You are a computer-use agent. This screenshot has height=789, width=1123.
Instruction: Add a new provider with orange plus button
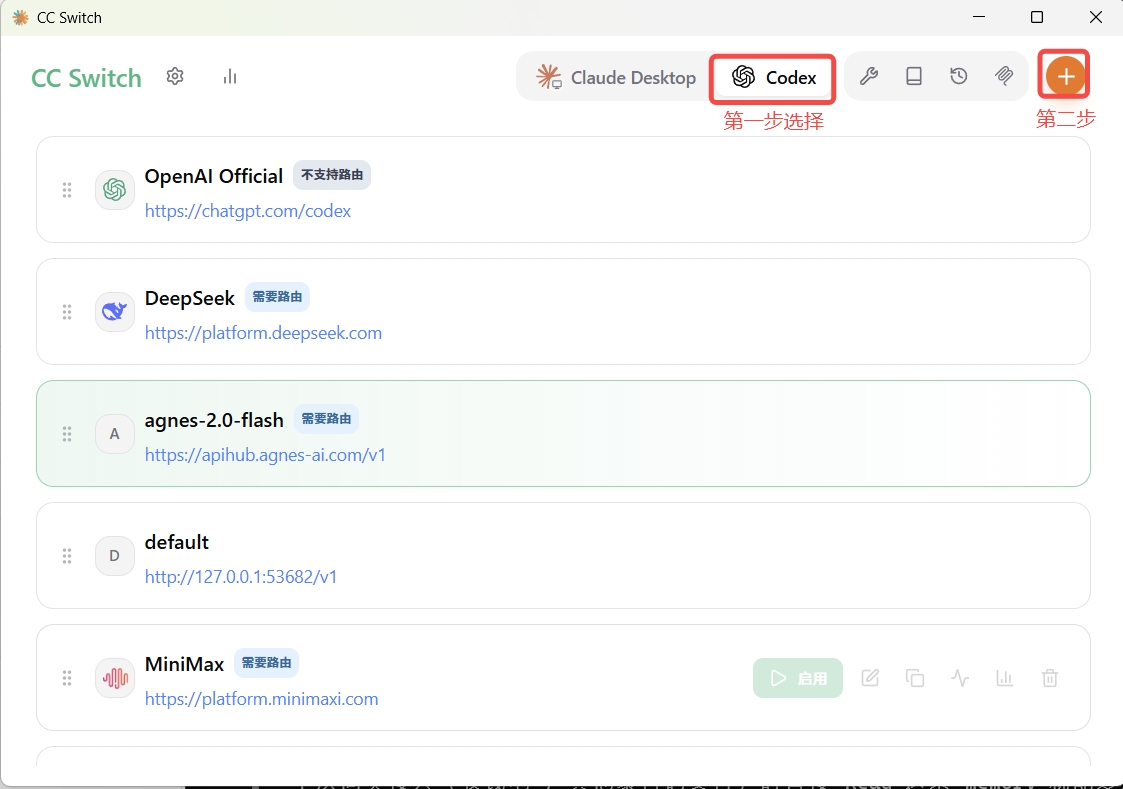(x=1065, y=76)
